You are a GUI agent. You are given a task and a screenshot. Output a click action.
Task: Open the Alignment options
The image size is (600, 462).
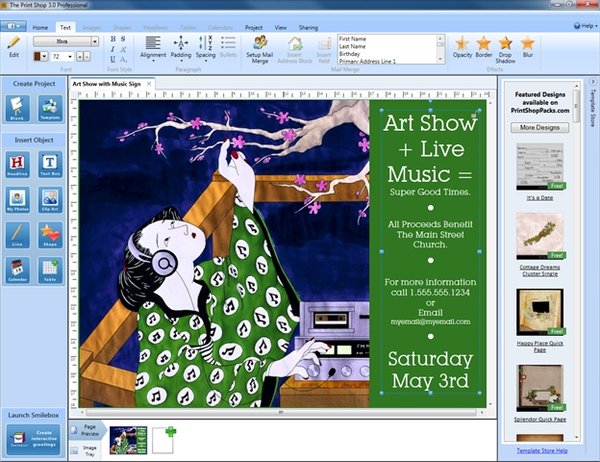(153, 47)
